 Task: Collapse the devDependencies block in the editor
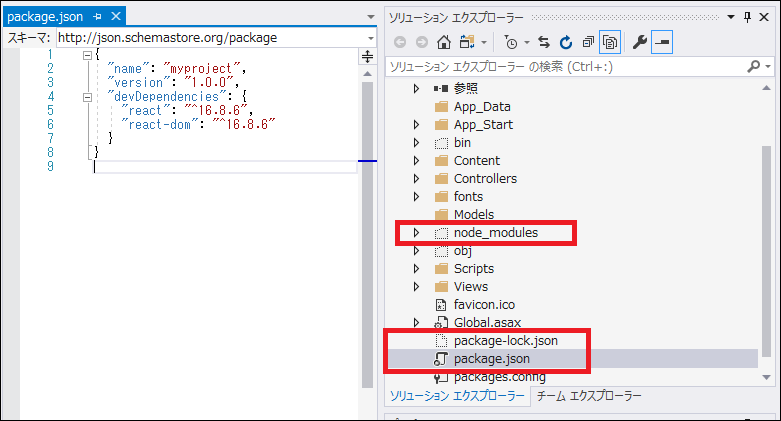[87, 97]
